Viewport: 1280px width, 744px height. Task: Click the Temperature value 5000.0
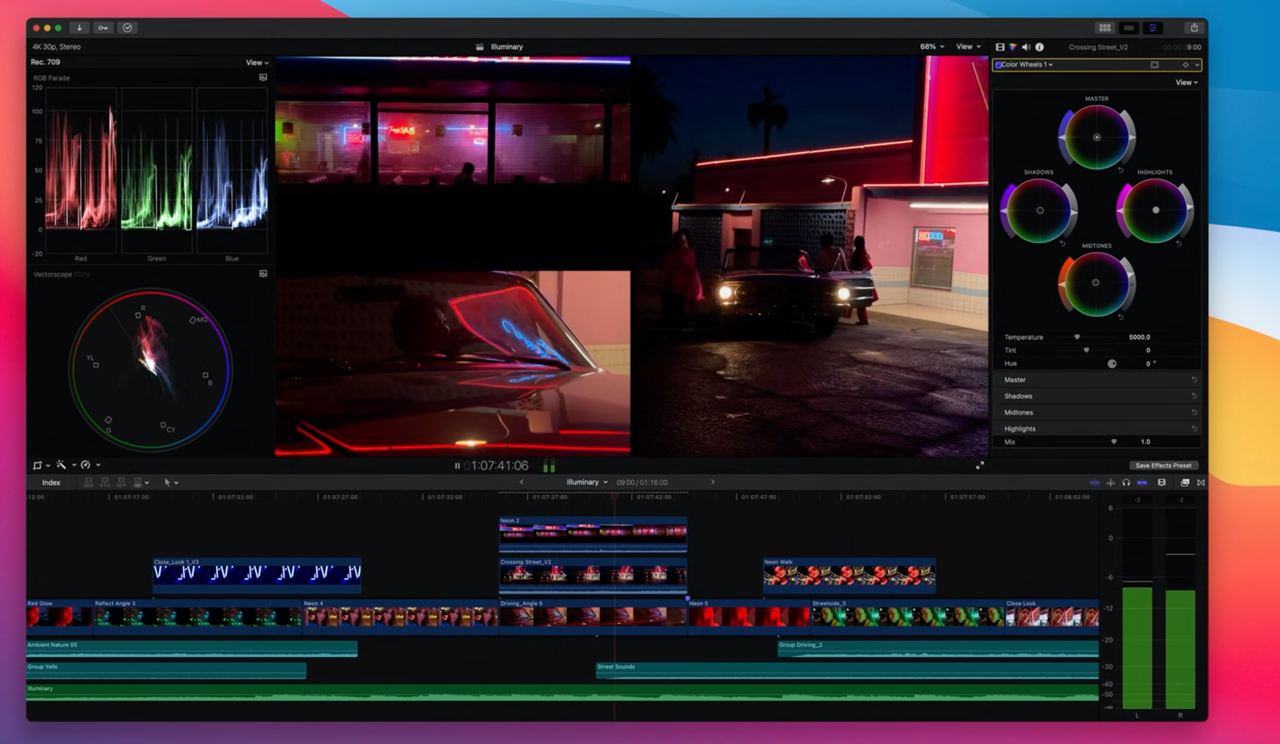point(1138,337)
